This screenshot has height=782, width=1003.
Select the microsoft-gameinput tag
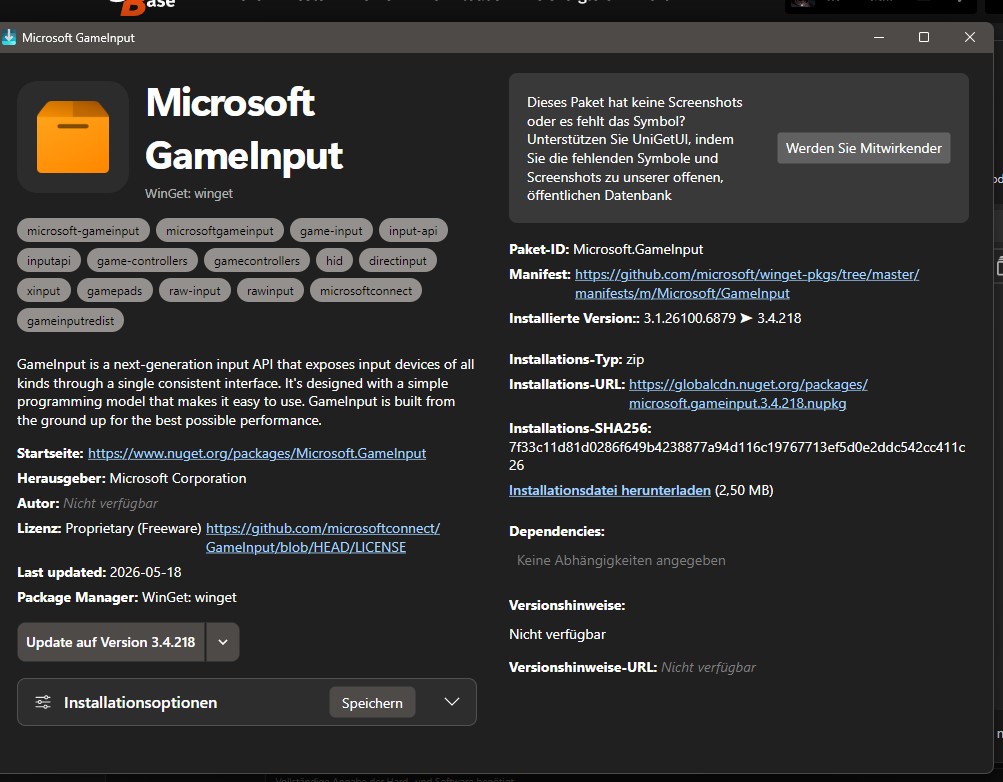[x=83, y=231]
